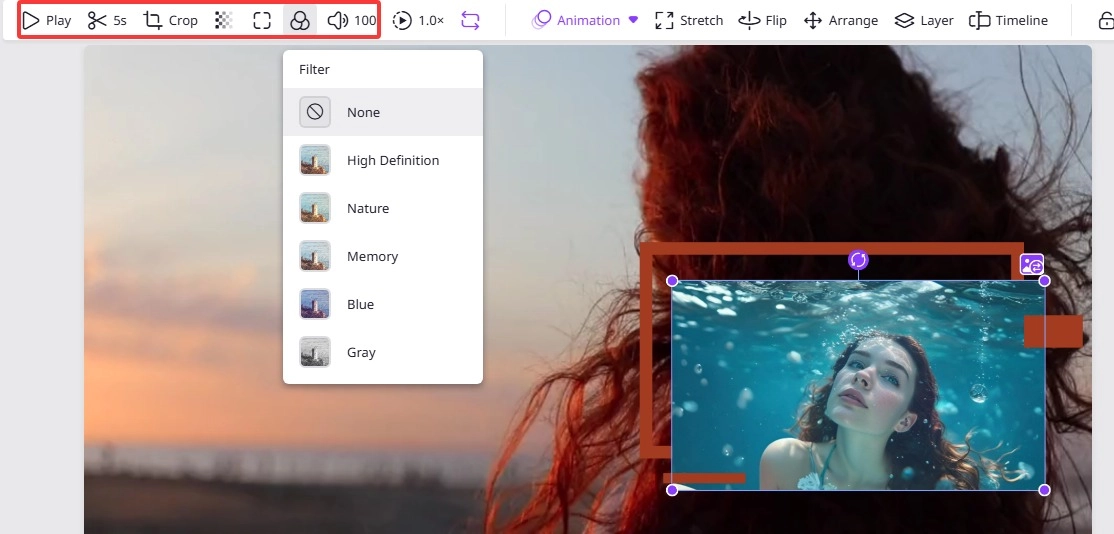Choose the Blue filter
This screenshot has height=534, width=1114.
(x=383, y=304)
